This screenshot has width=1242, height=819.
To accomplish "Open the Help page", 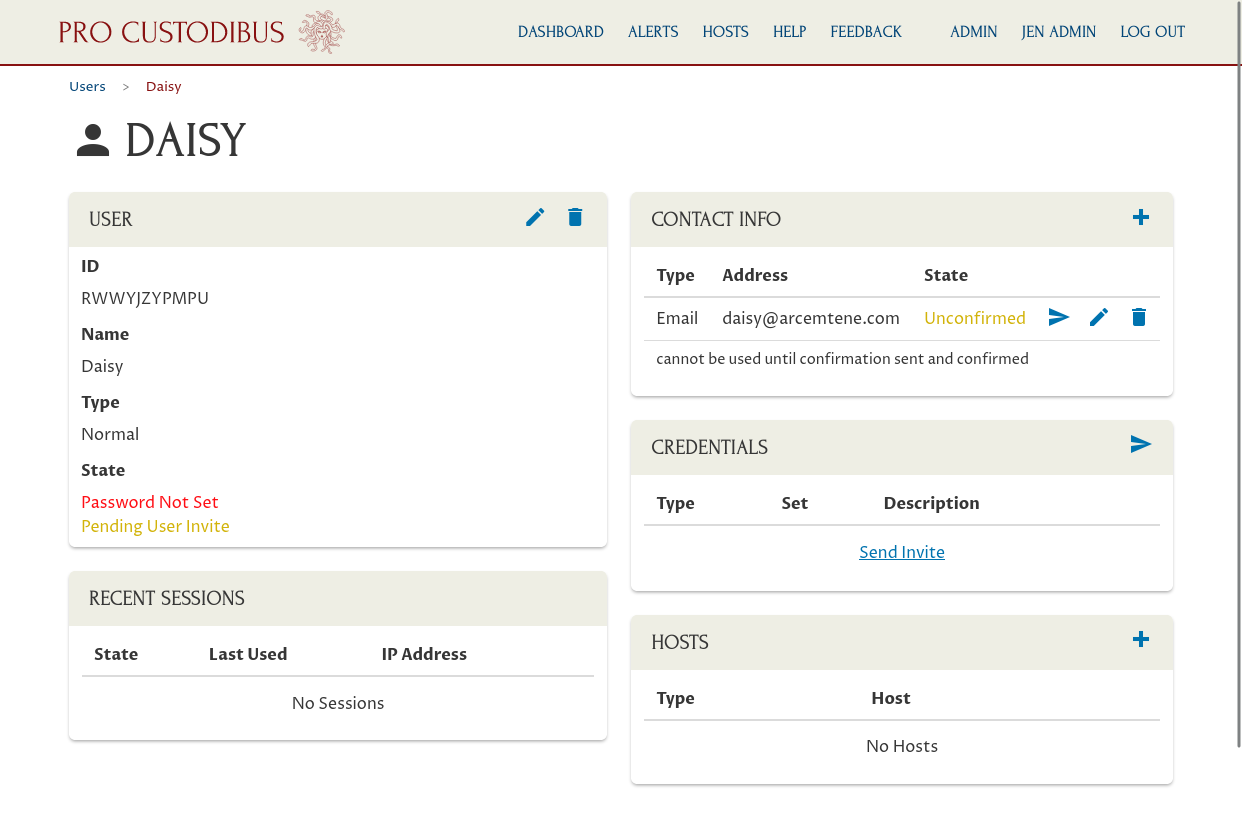I will (790, 32).
